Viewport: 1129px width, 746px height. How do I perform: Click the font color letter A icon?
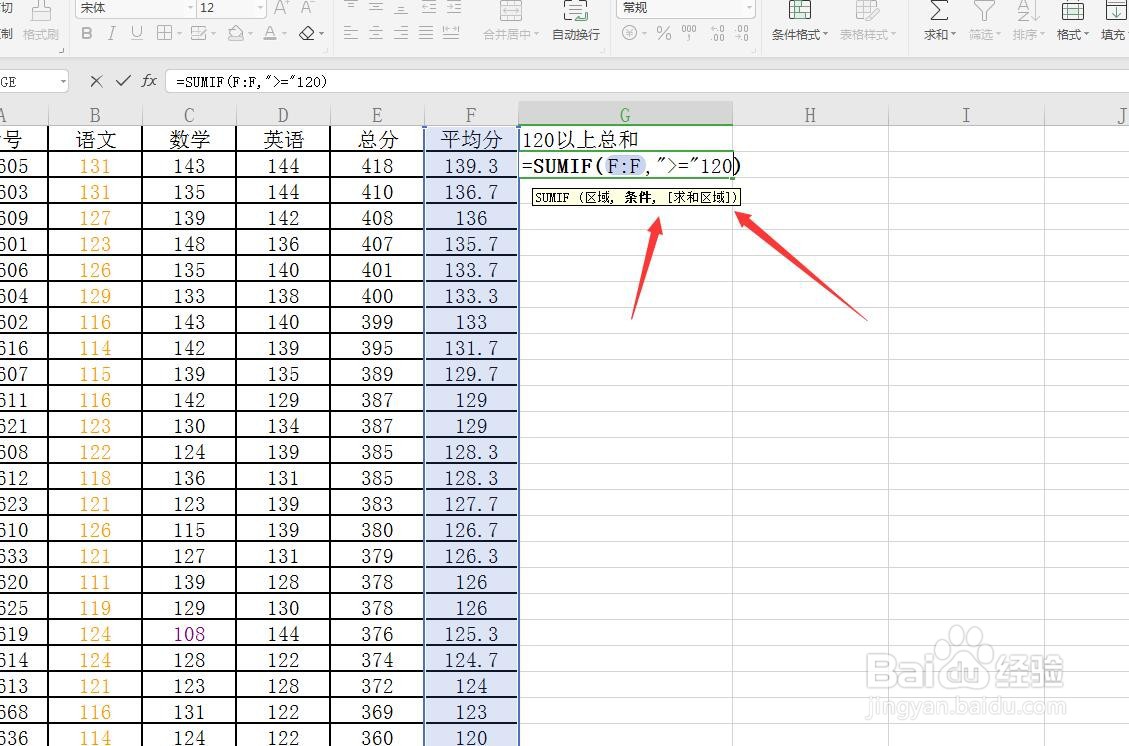(x=270, y=33)
